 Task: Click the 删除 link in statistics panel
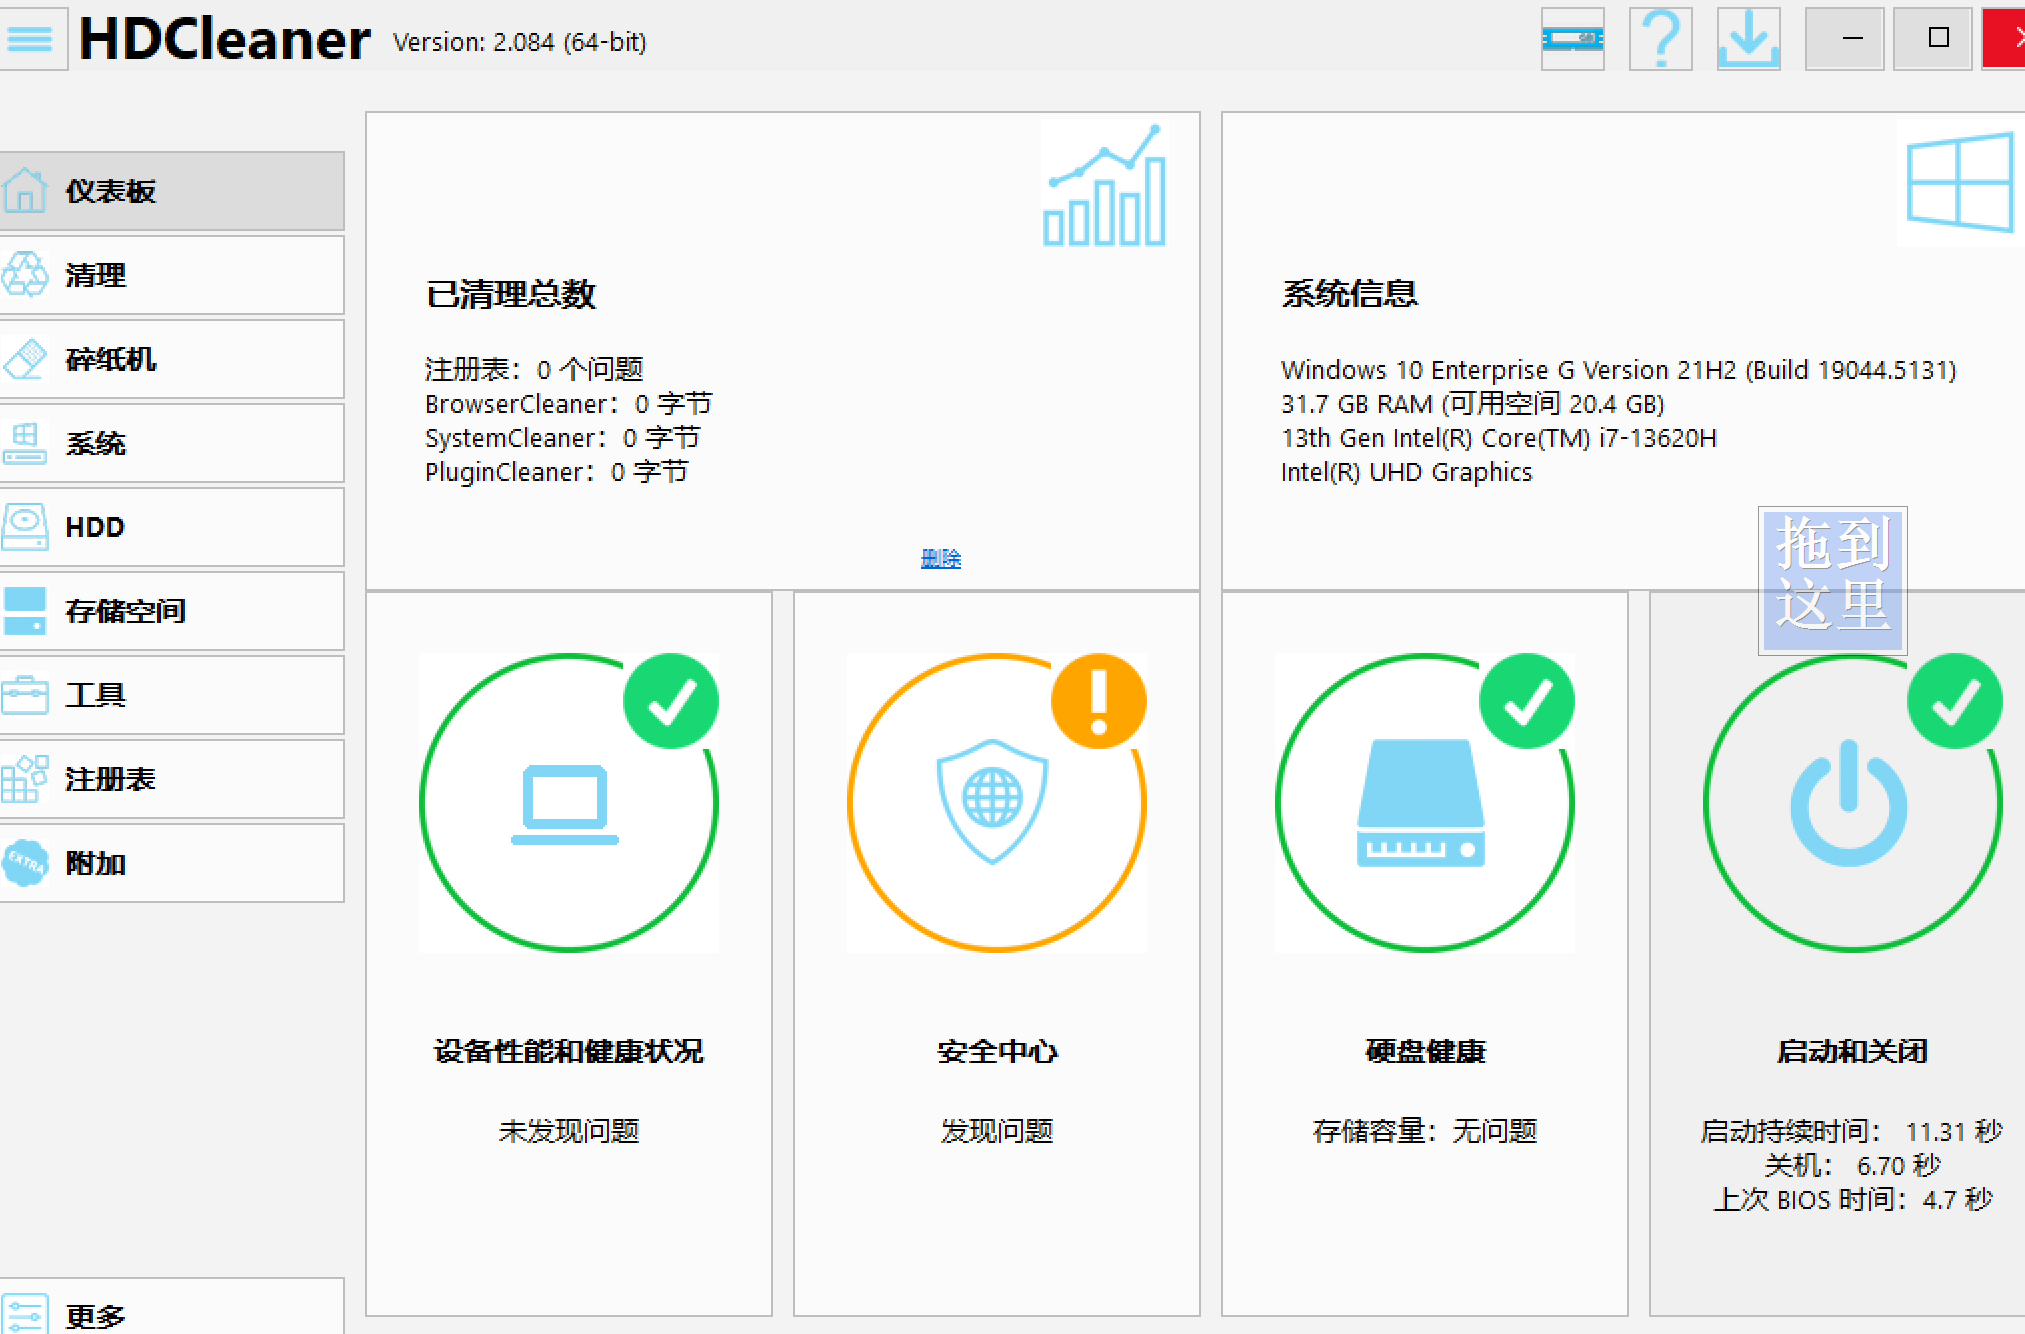coord(940,558)
